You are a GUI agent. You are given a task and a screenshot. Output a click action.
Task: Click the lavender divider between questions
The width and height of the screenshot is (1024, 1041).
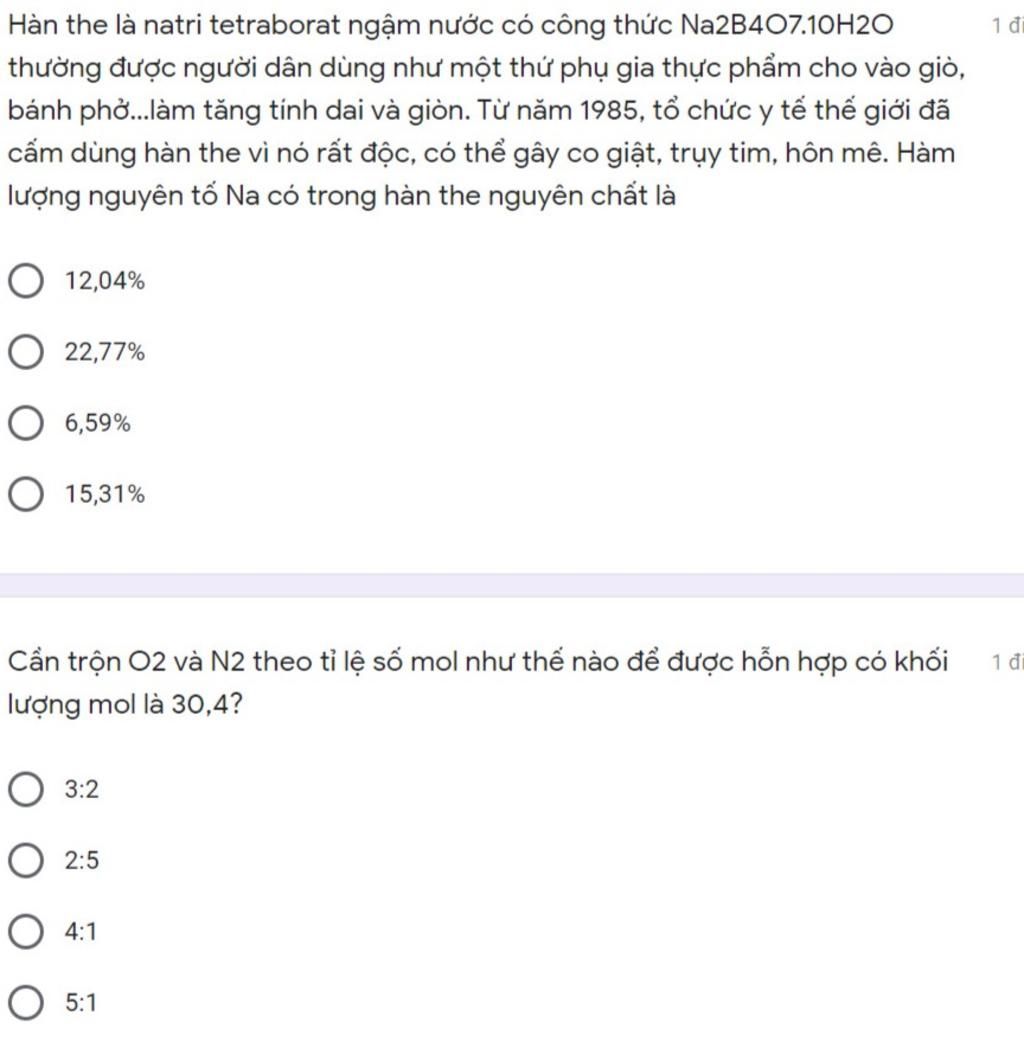click(x=512, y=585)
